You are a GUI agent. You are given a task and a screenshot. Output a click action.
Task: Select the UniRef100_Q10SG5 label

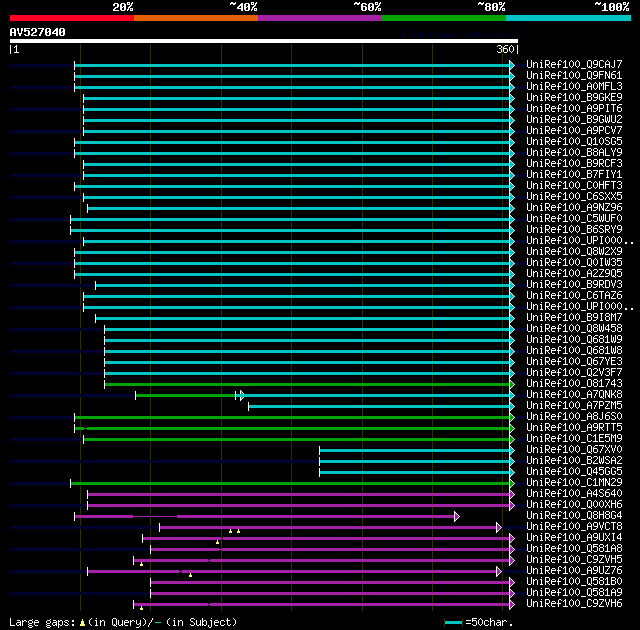pos(574,142)
